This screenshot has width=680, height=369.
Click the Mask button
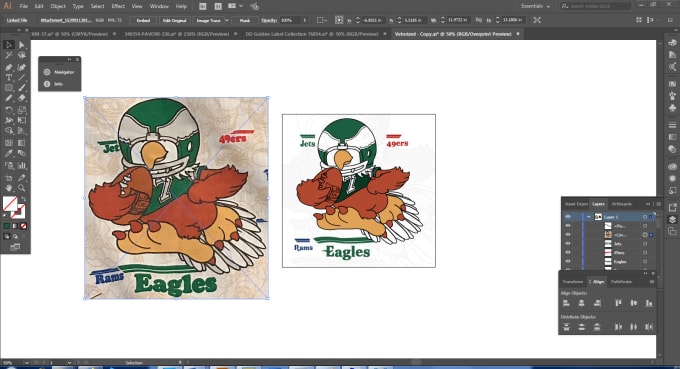245,20
